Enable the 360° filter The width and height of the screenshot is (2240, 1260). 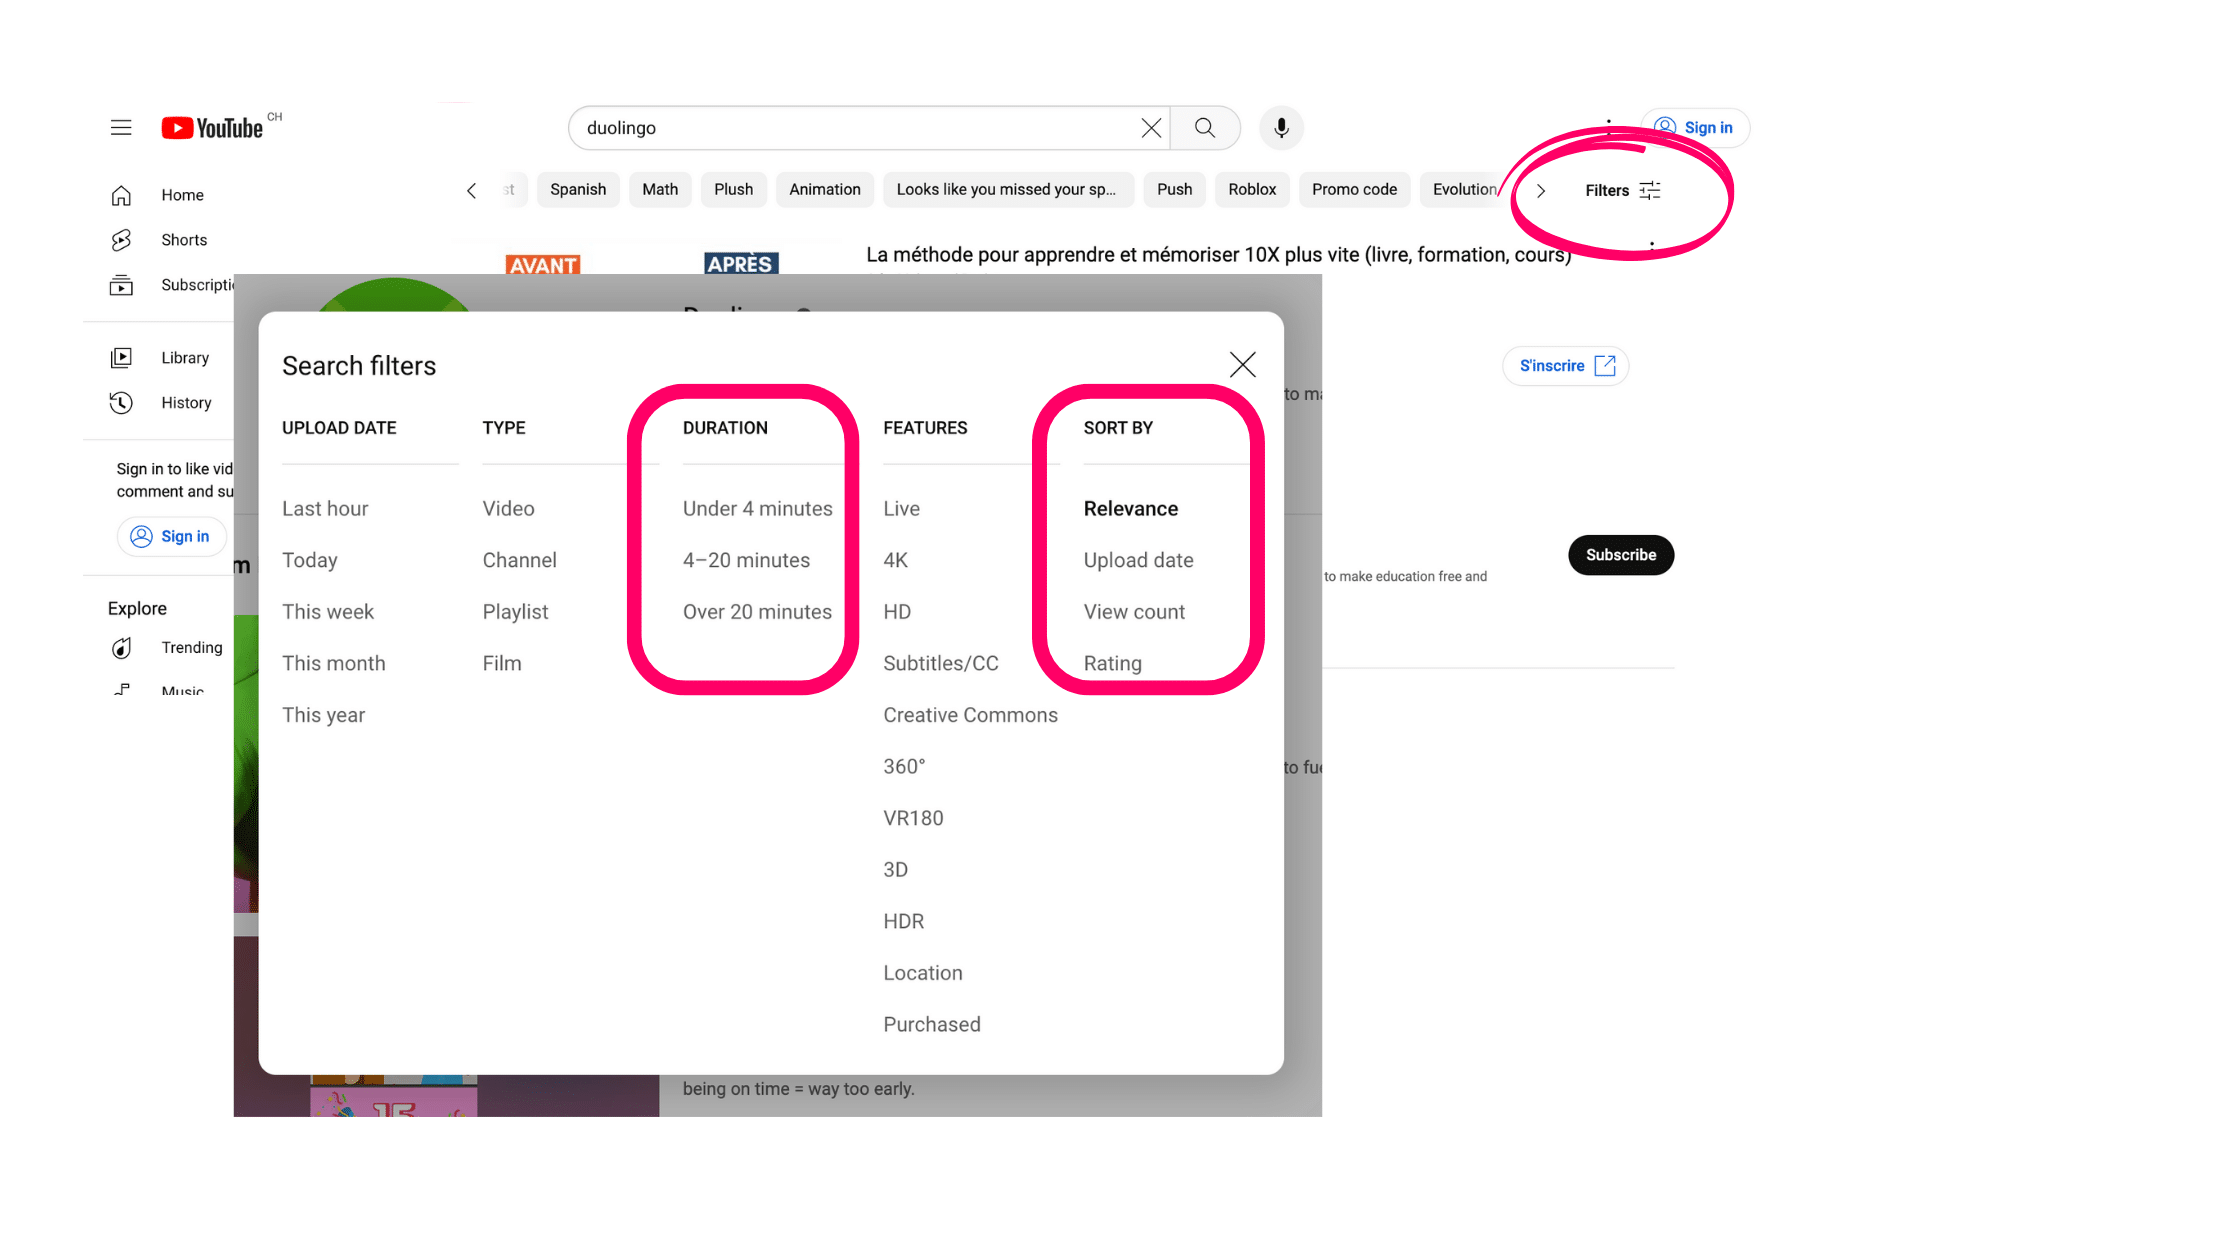tap(905, 767)
